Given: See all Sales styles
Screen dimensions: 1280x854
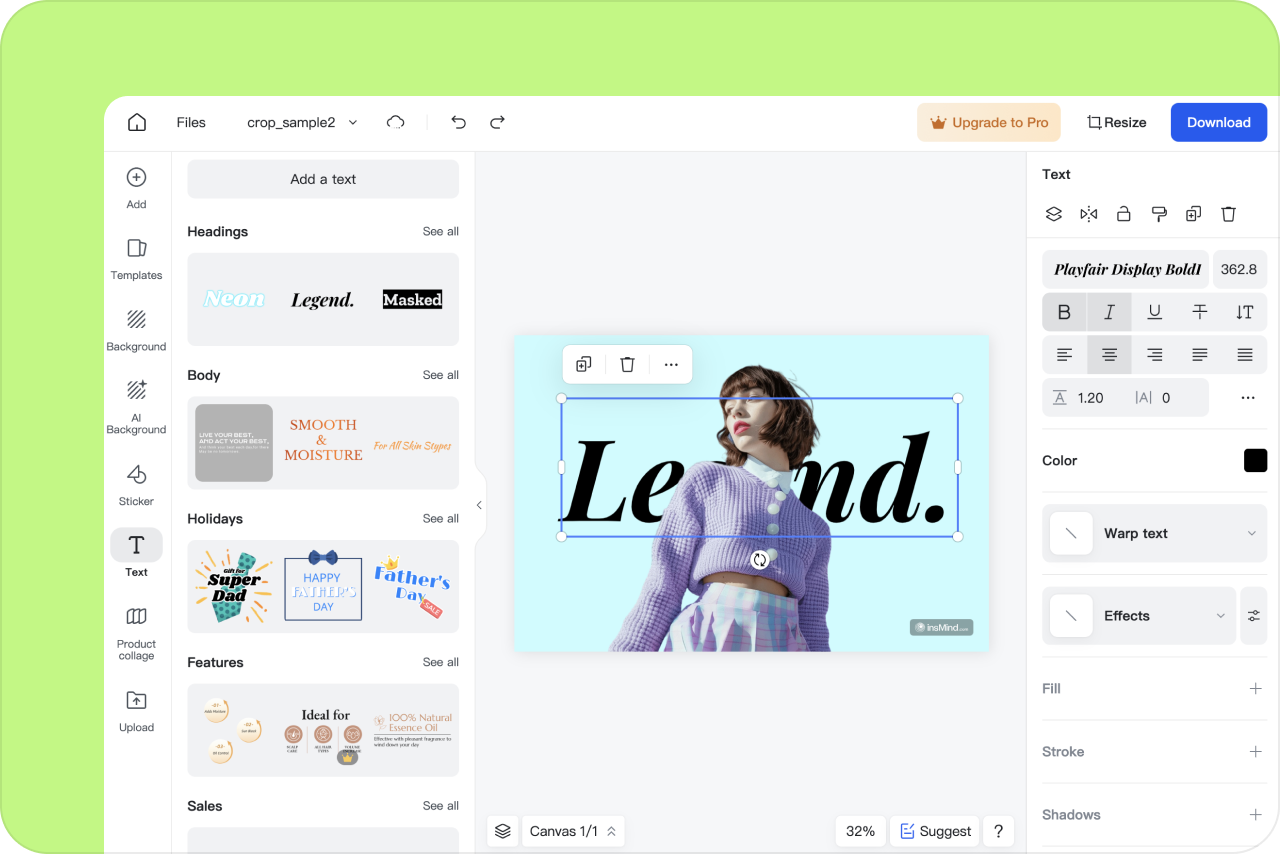Looking at the screenshot, I should click(440, 805).
